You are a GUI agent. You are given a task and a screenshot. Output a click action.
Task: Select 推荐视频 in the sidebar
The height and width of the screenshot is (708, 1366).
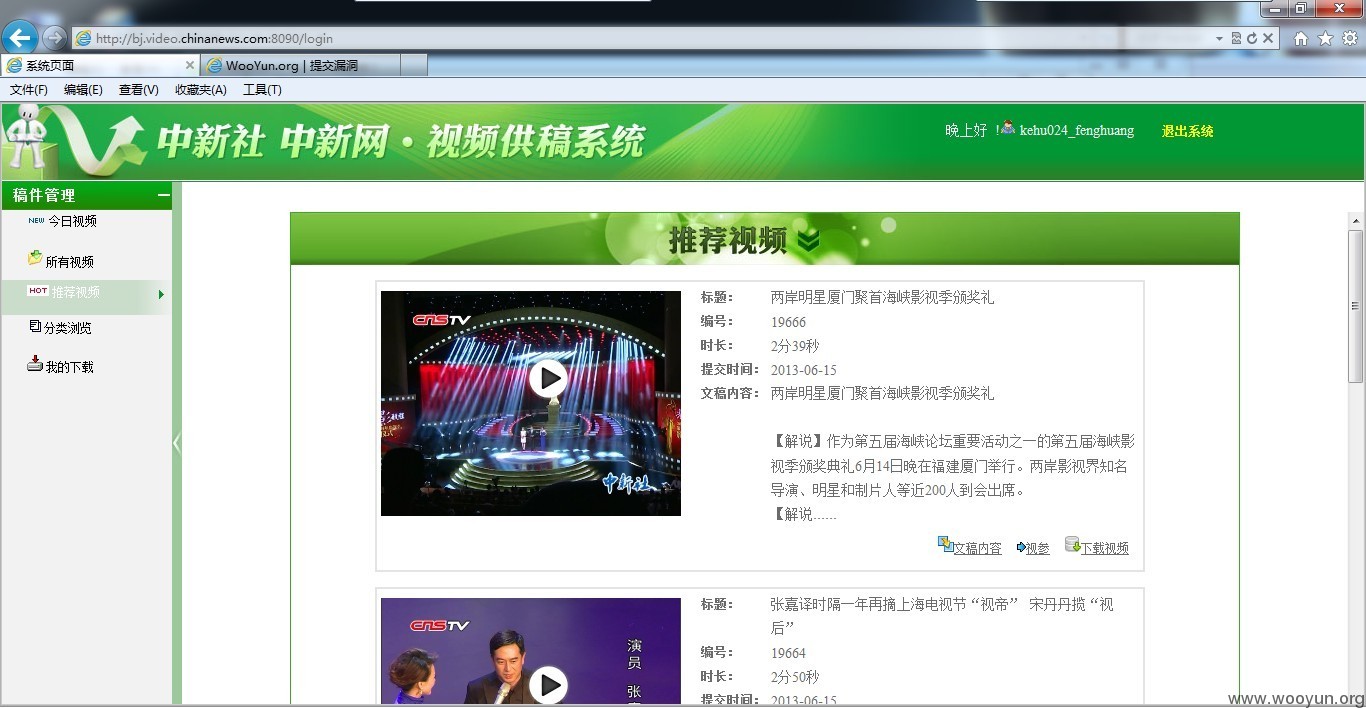(75, 292)
